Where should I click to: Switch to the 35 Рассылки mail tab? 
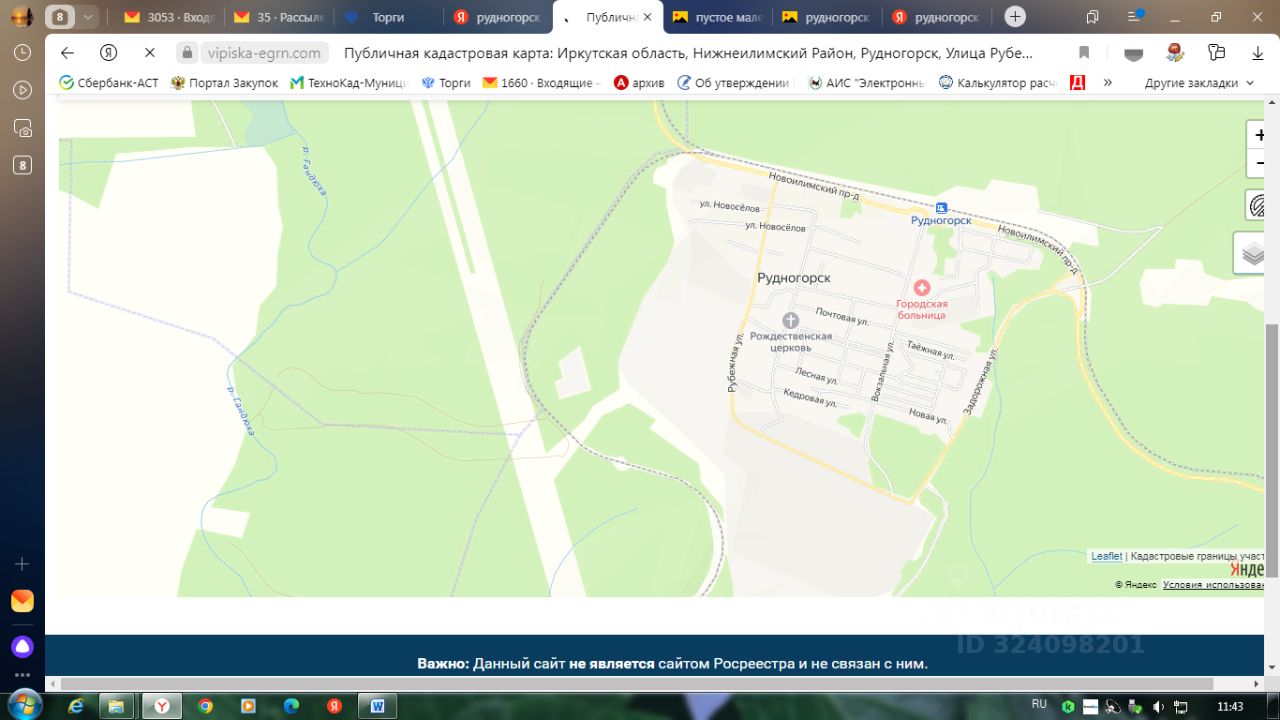(278, 18)
